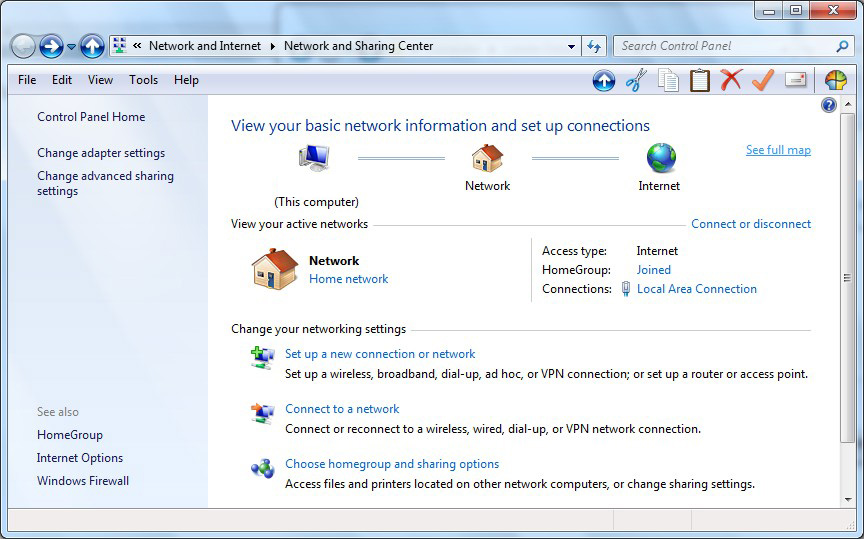
Task: Open the Help menu
Action: click(x=186, y=80)
